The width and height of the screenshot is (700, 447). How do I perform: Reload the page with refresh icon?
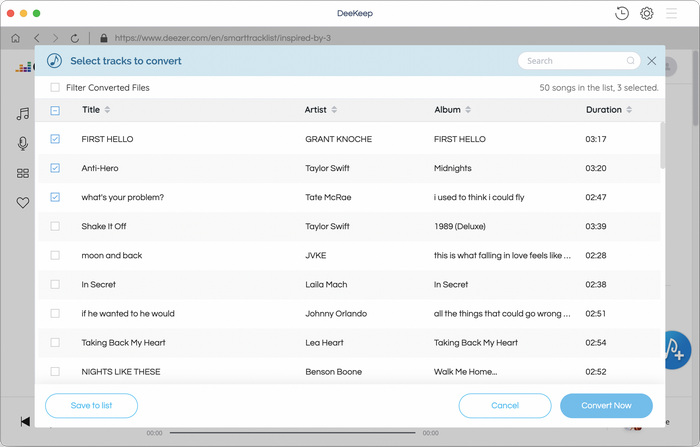pyautogui.click(x=75, y=38)
